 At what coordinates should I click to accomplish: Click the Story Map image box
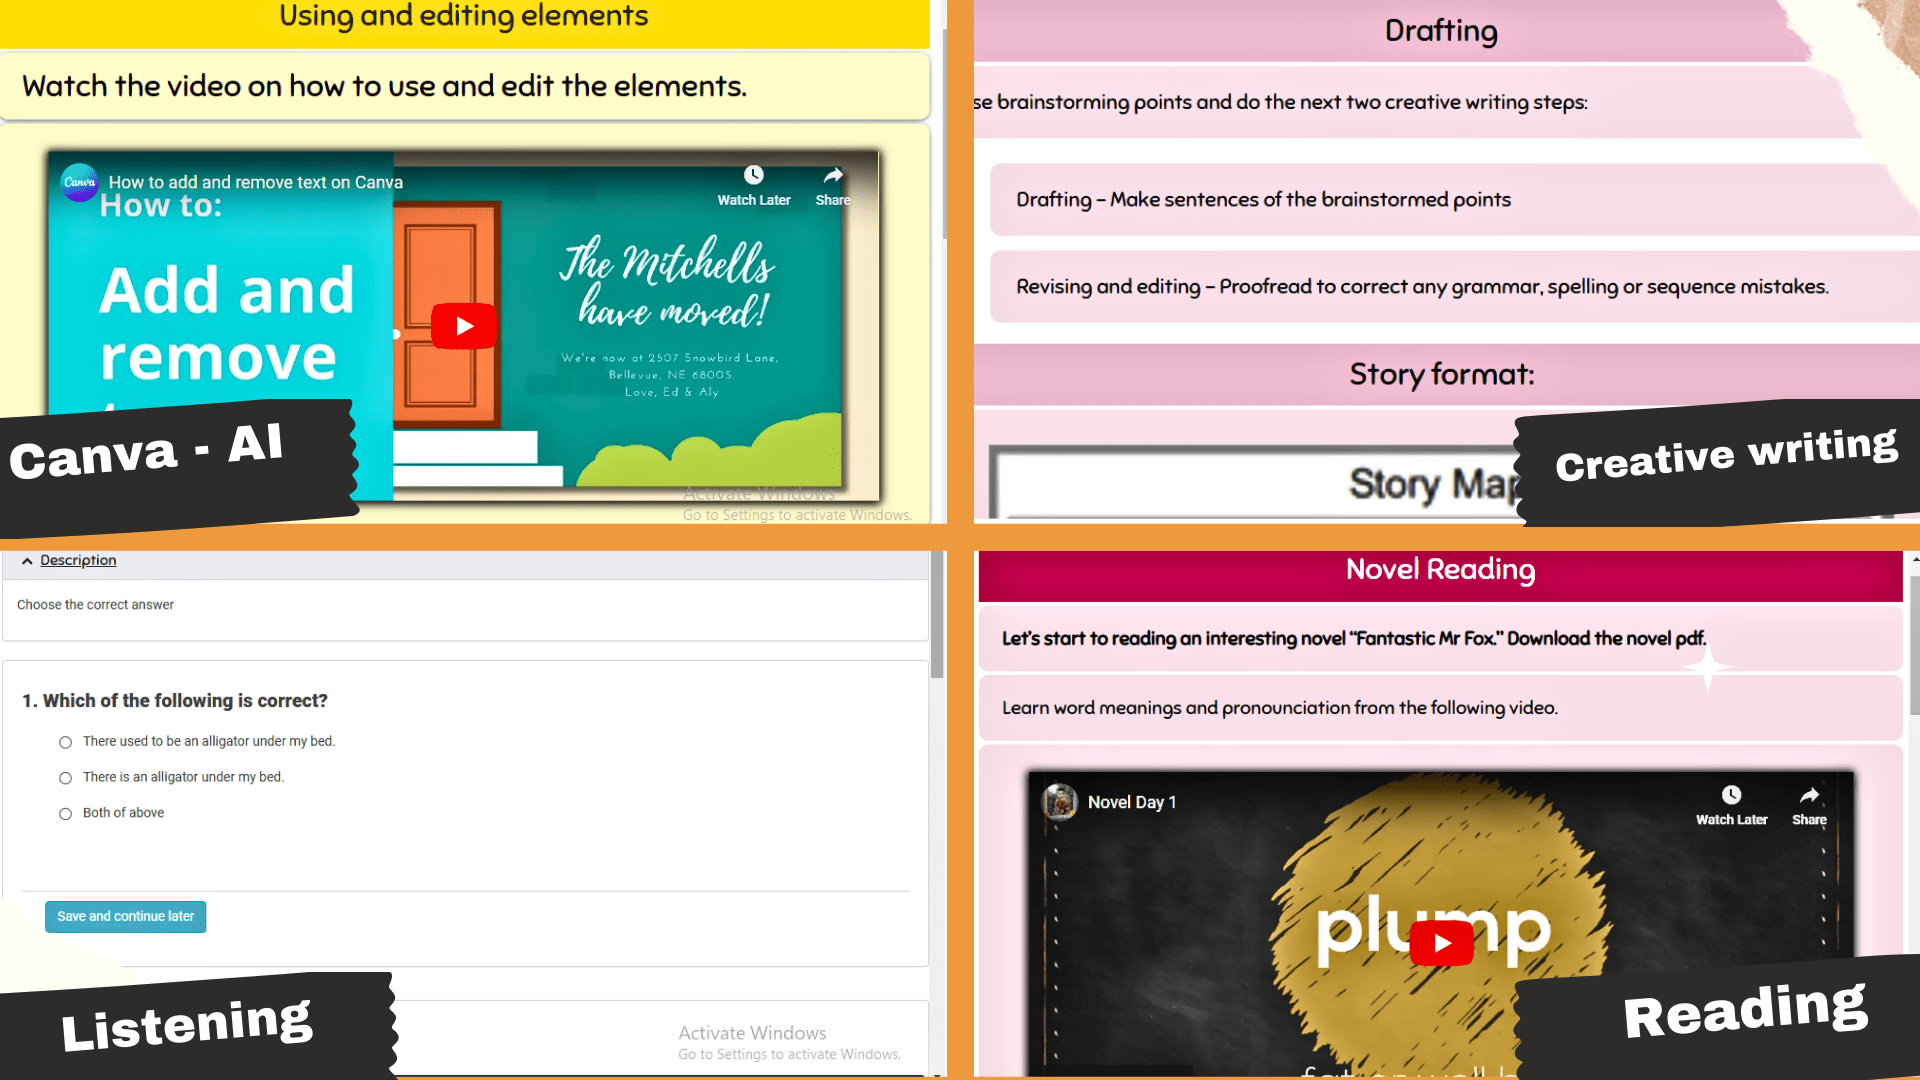tap(1250, 483)
